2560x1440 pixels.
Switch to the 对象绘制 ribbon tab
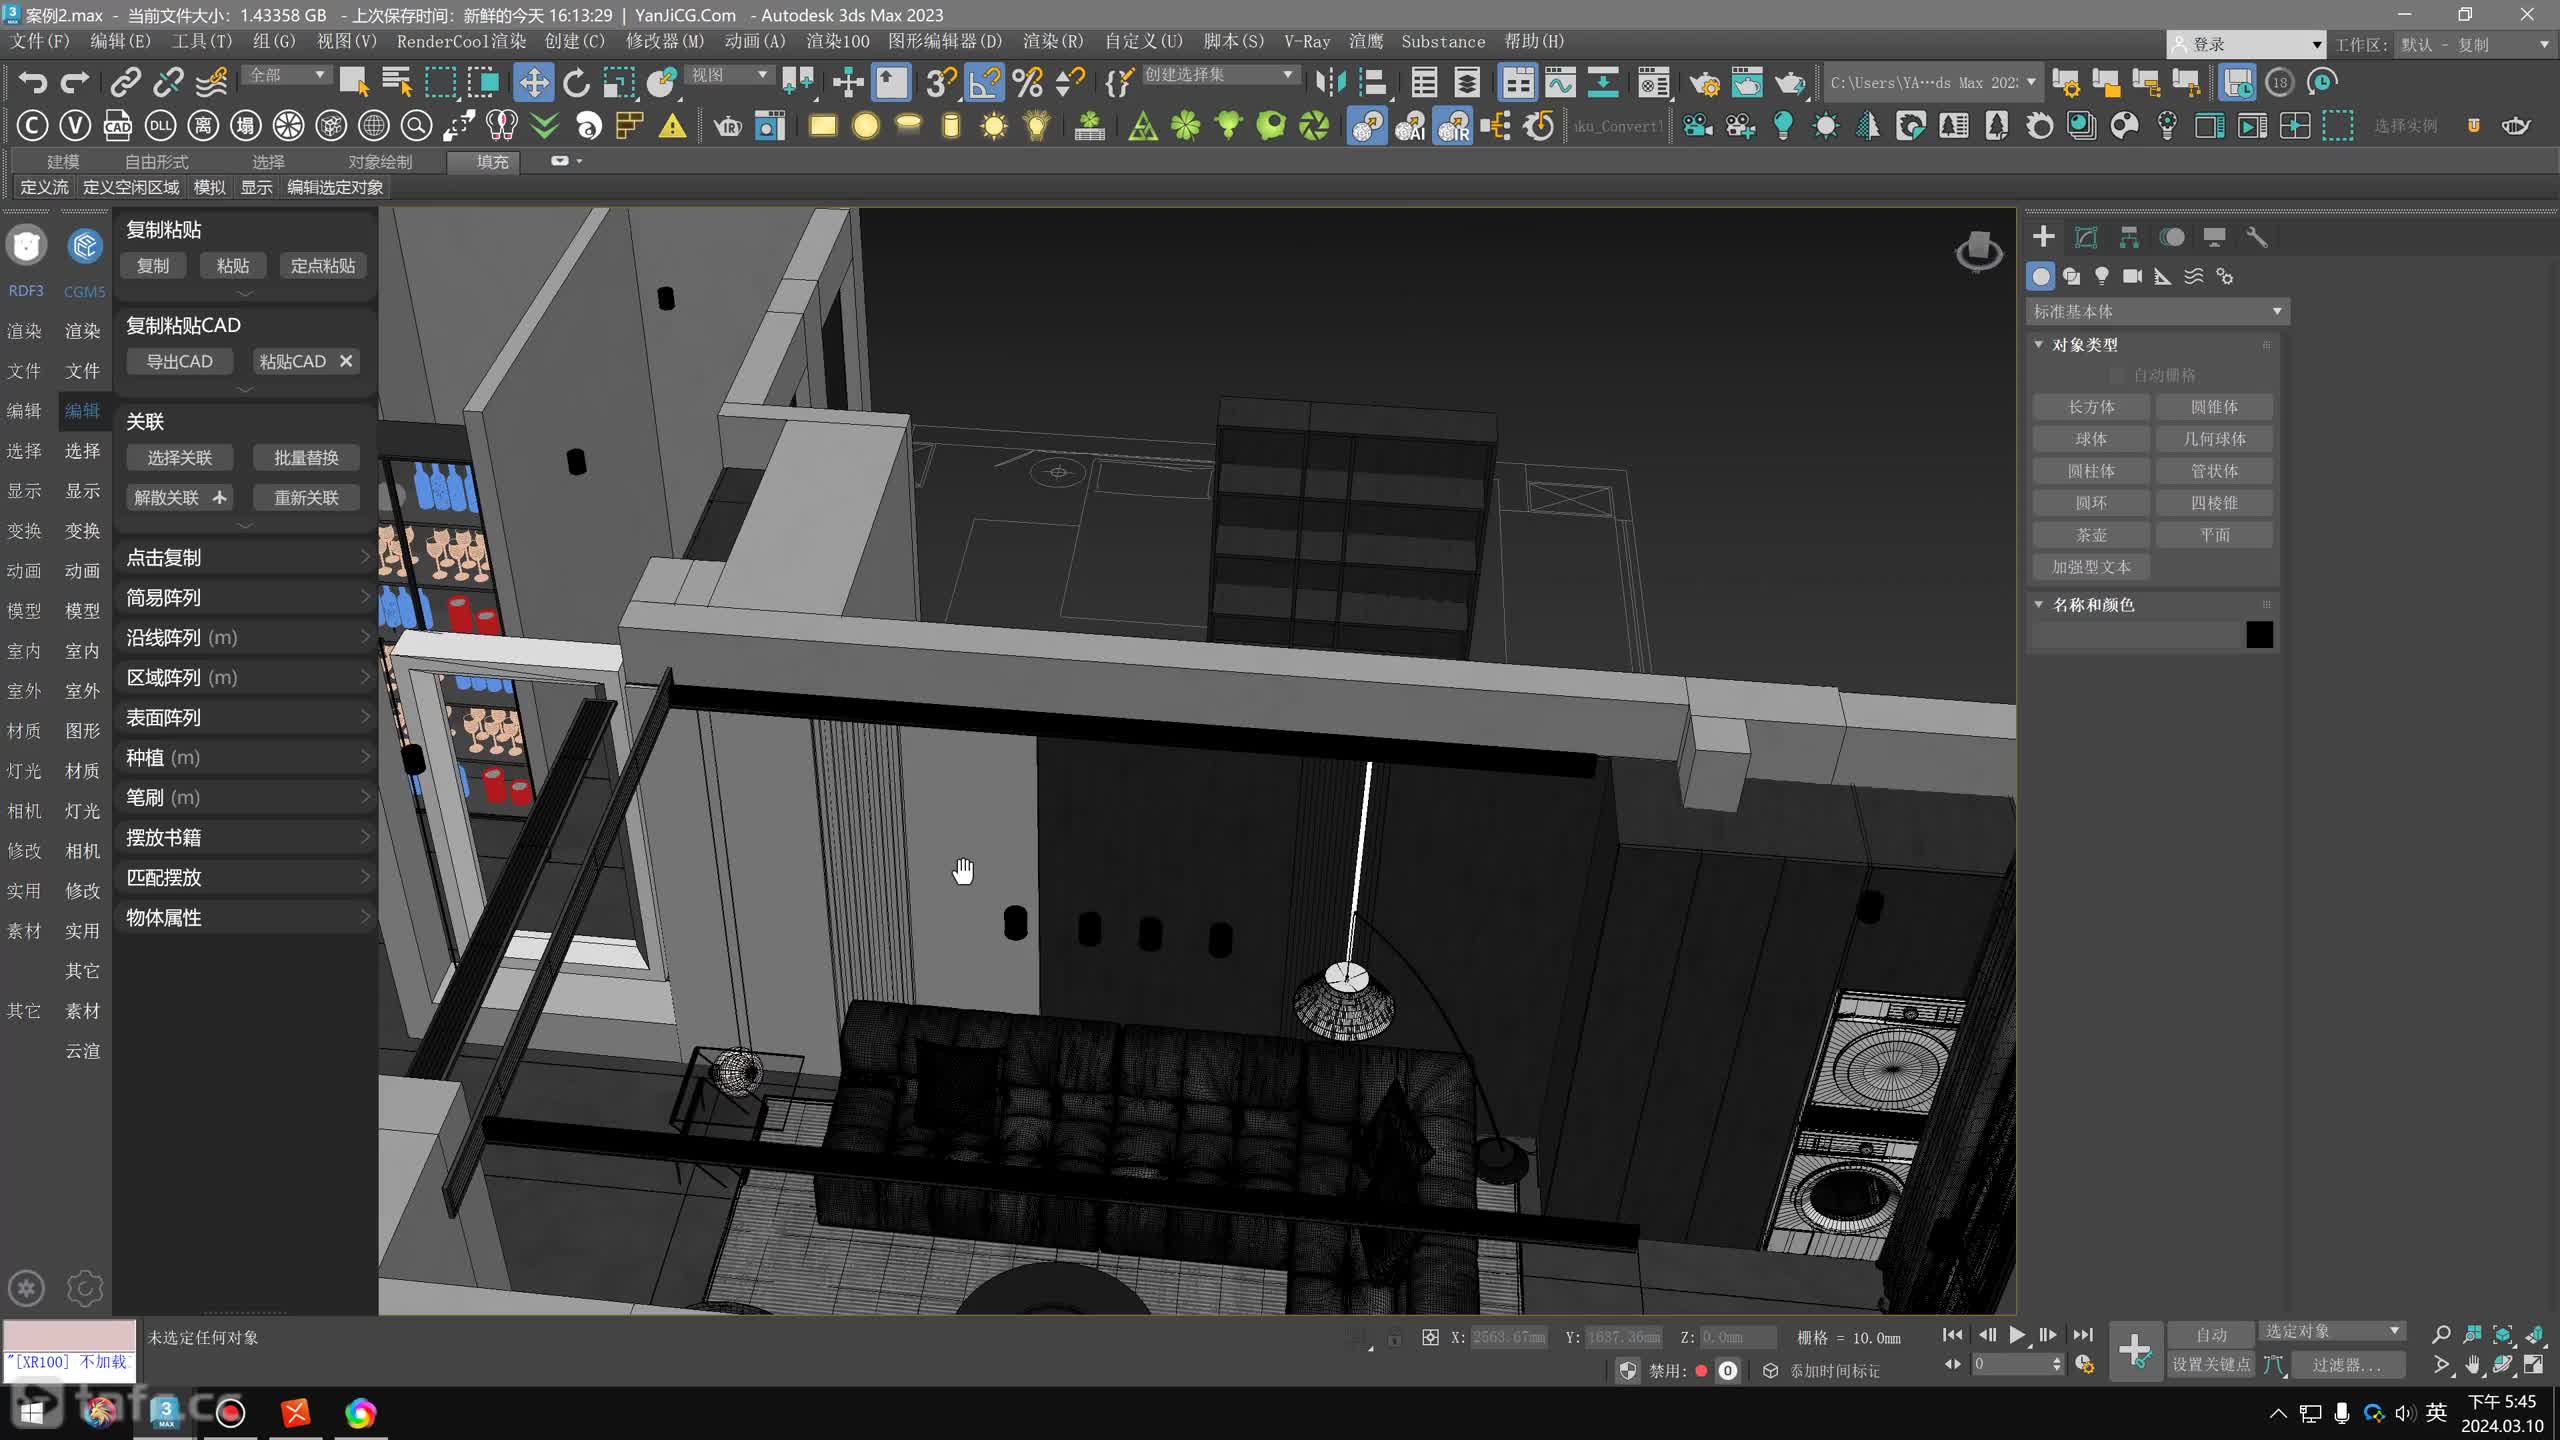(x=380, y=162)
